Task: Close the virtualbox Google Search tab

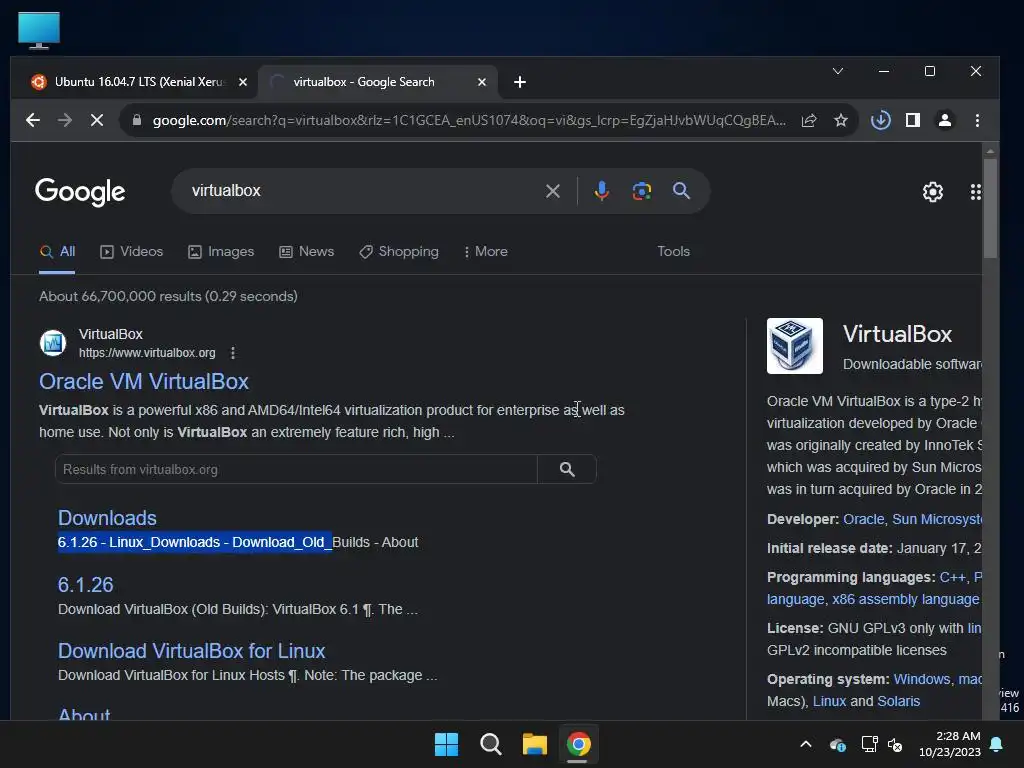Action: tap(482, 82)
